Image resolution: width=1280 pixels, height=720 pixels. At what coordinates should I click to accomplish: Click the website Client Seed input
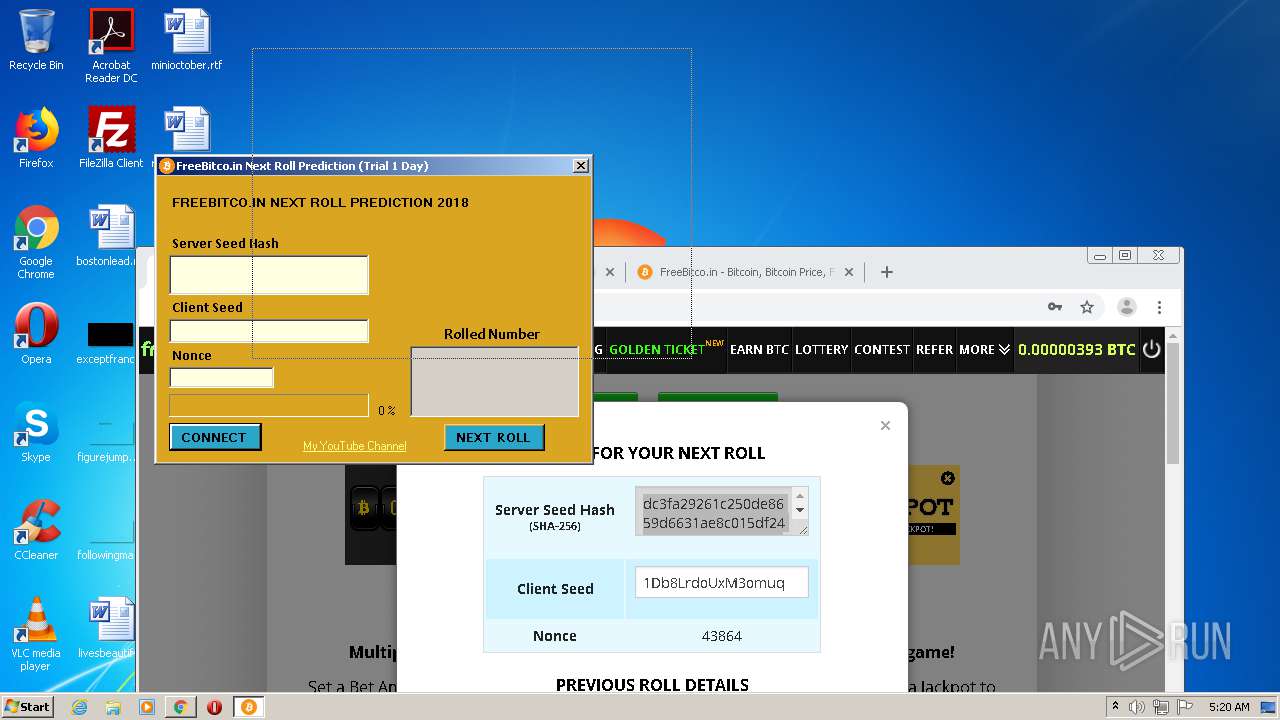tap(721, 582)
